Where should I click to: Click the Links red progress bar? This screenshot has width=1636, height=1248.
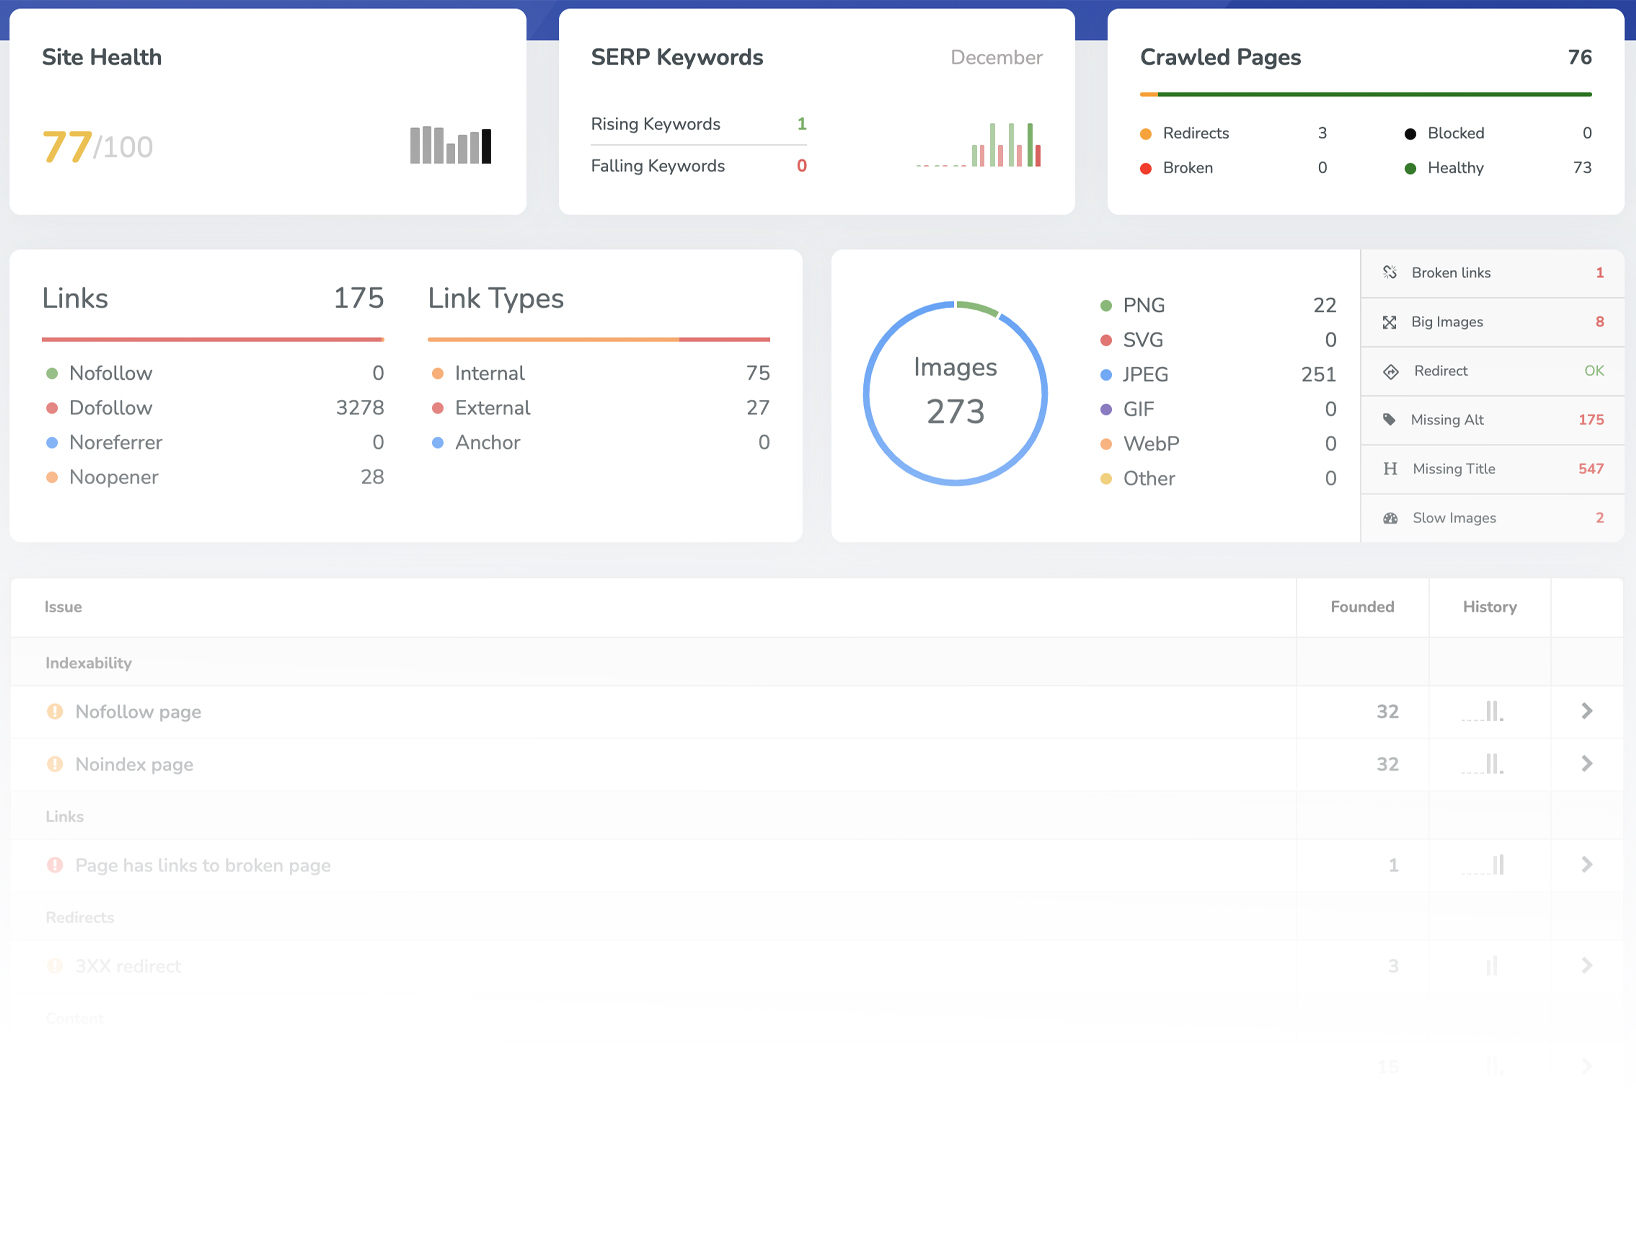(x=213, y=339)
